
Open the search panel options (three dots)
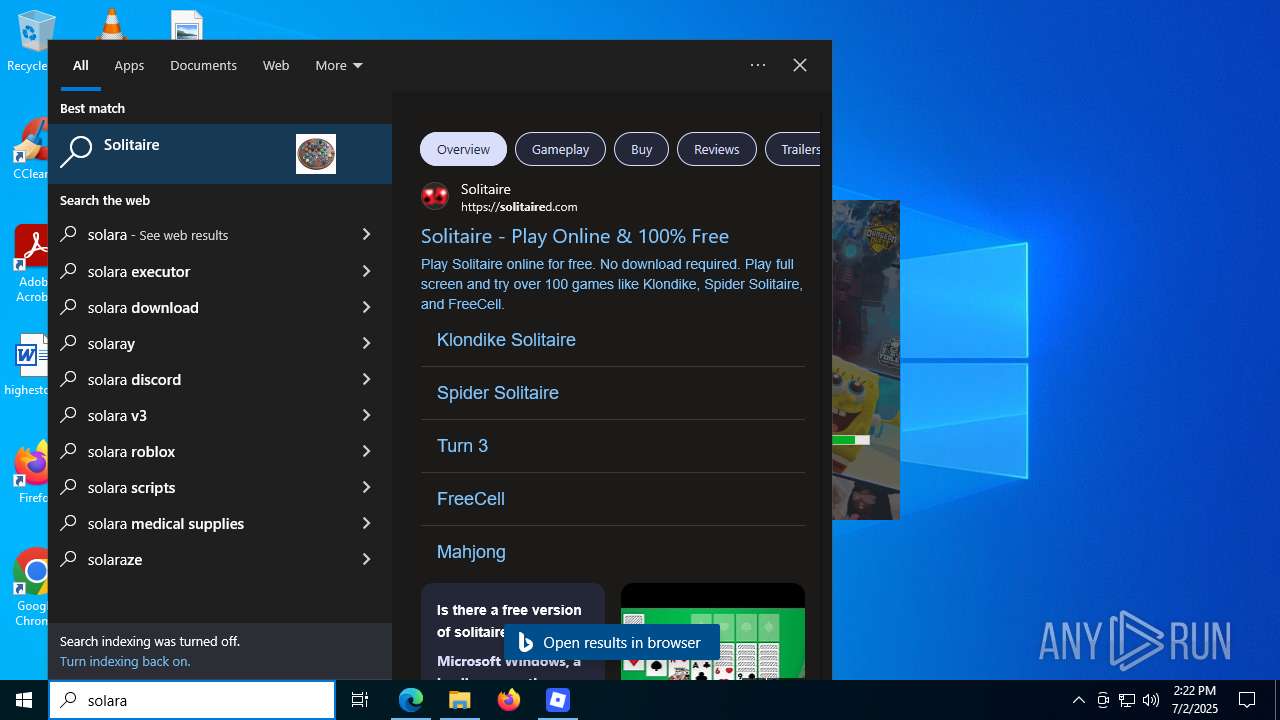coord(758,65)
